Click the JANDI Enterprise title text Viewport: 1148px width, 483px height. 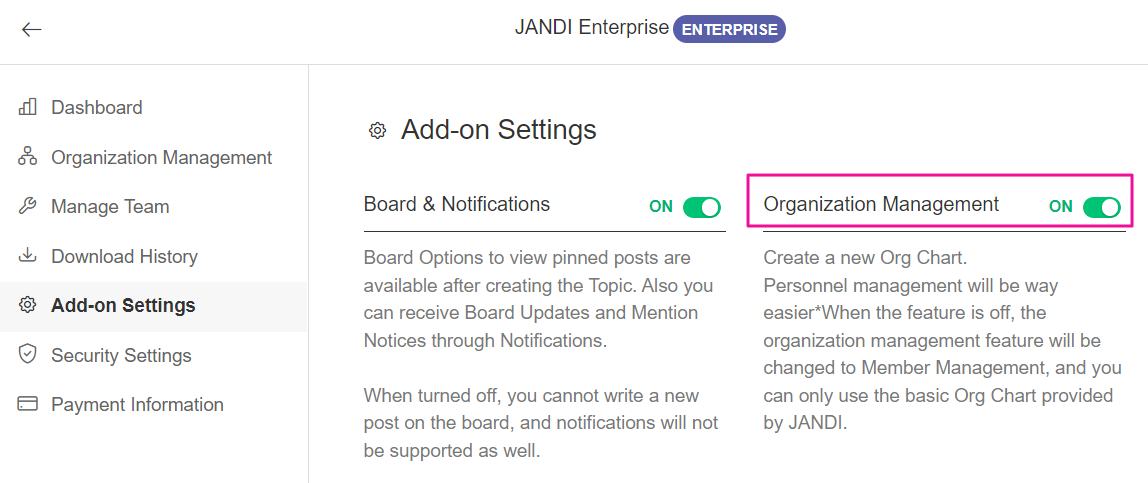pyautogui.click(x=591, y=28)
